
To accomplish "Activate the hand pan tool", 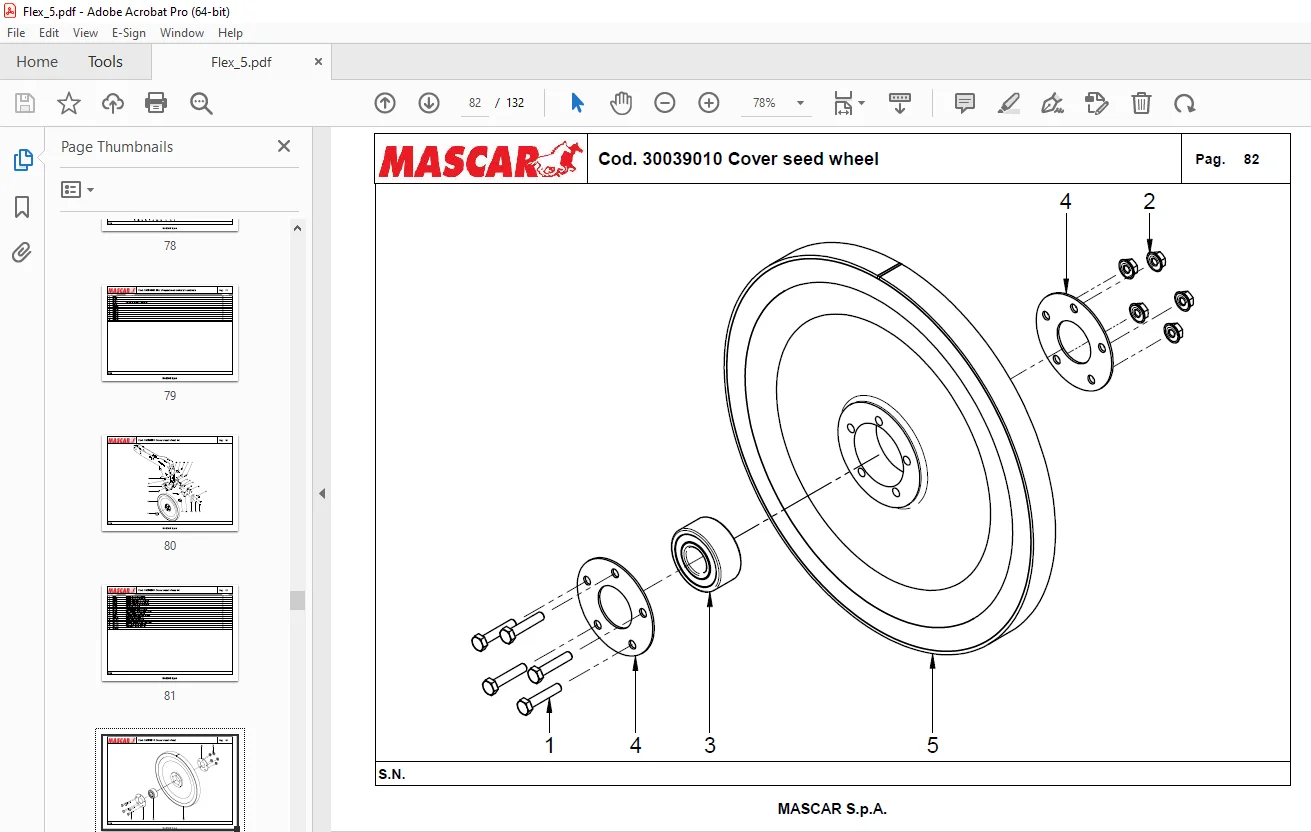I will click(x=621, y=103).
